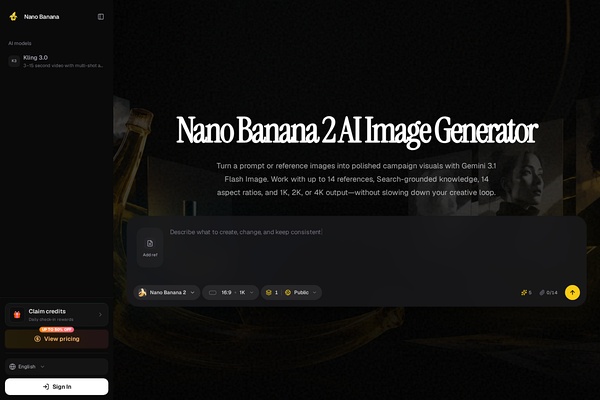This screenshot has width=600, height=400.
Task: Click the Nano Banana logo icon
Action: [x=13, y=16]
